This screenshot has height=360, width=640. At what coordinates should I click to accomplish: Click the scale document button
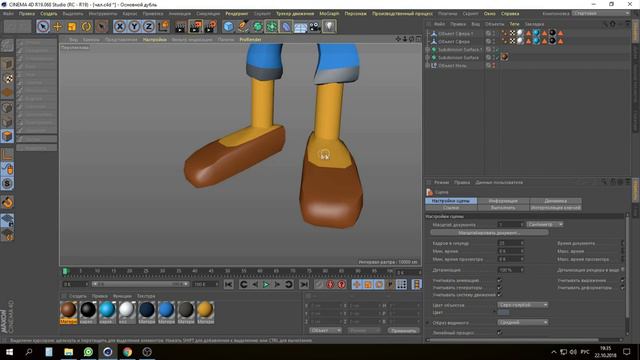pyautogui.click(x=489, y=233)
